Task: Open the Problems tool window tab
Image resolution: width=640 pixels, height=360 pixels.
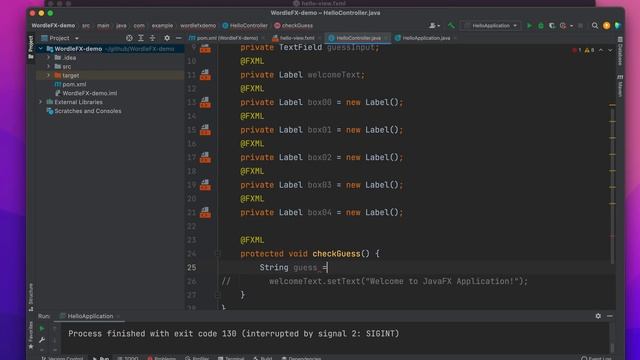Action: point(162,358)
